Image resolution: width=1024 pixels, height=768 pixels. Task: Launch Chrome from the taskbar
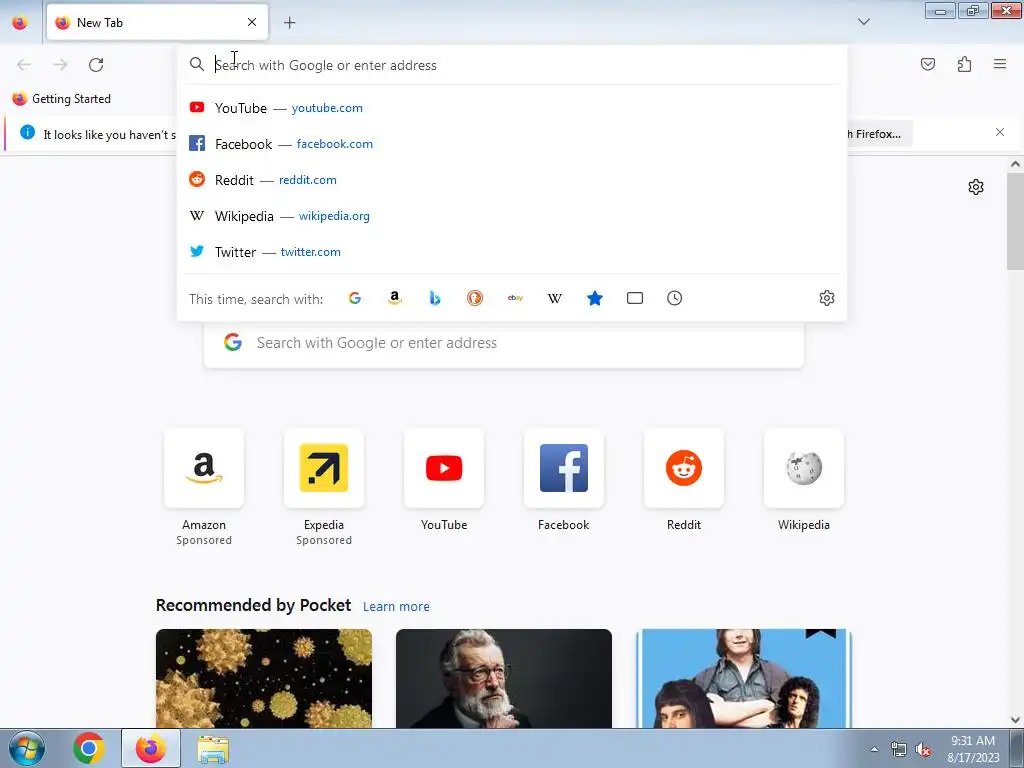[89, 748]
